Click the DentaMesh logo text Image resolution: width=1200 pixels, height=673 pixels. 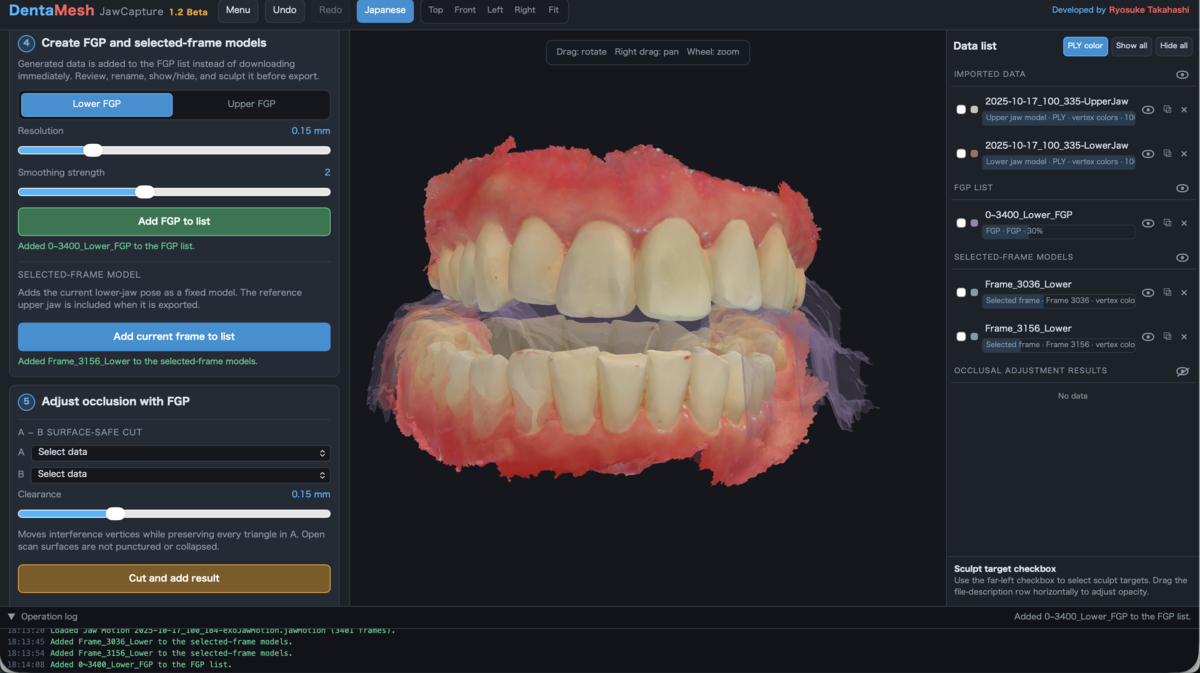(51, 11)
